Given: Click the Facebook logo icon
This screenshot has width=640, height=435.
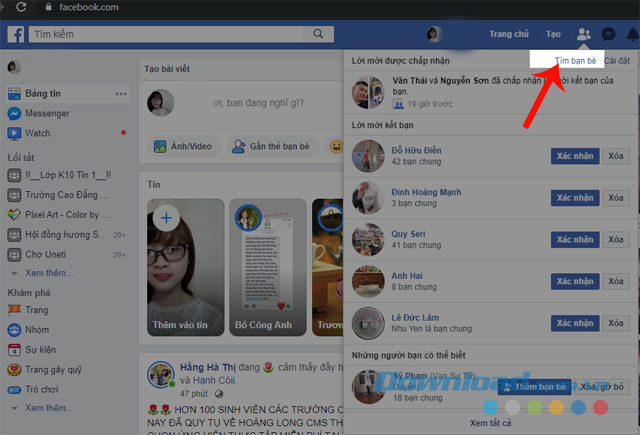Looking at the screenshot, I should coord(16,34).
